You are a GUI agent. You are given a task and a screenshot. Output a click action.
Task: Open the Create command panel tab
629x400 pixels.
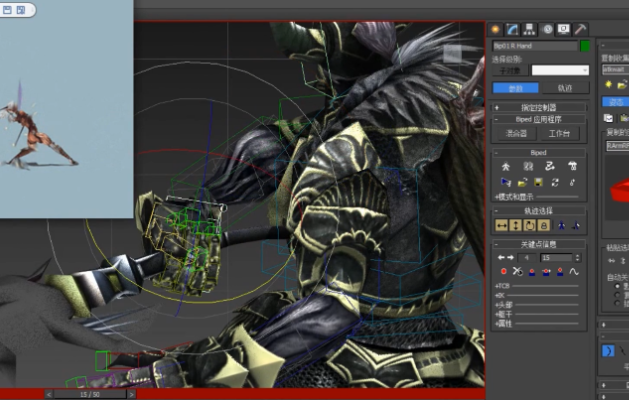pyautogui.click(x=495, y=29)
